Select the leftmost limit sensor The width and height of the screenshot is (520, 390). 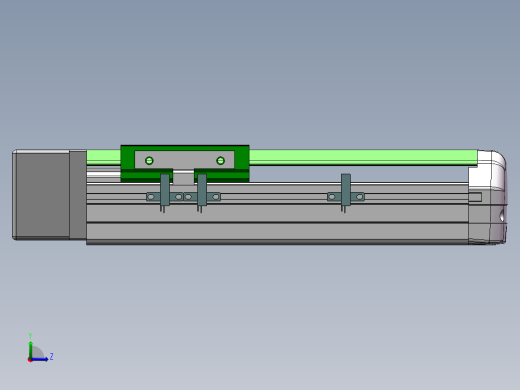click(165, 193)
